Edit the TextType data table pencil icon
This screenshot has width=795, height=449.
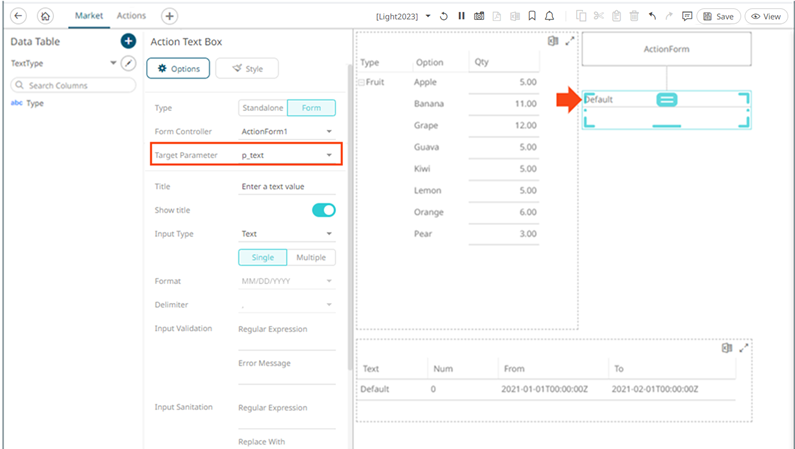[127, 63]
